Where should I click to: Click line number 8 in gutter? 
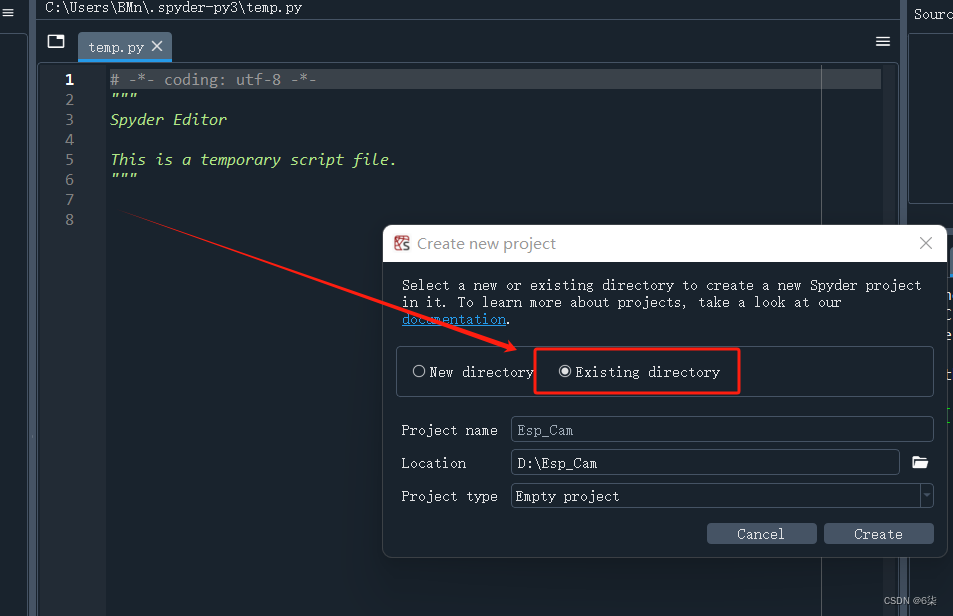point(69,220)
